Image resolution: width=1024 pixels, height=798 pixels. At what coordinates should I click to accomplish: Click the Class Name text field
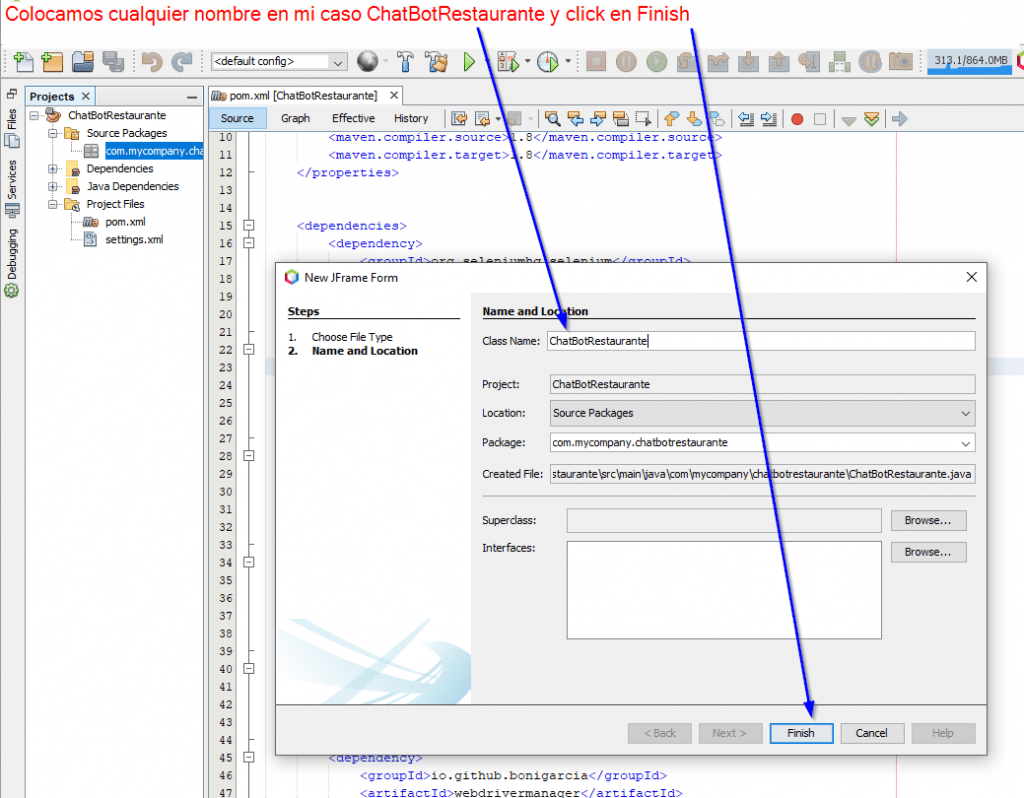(x=760, y=341)
